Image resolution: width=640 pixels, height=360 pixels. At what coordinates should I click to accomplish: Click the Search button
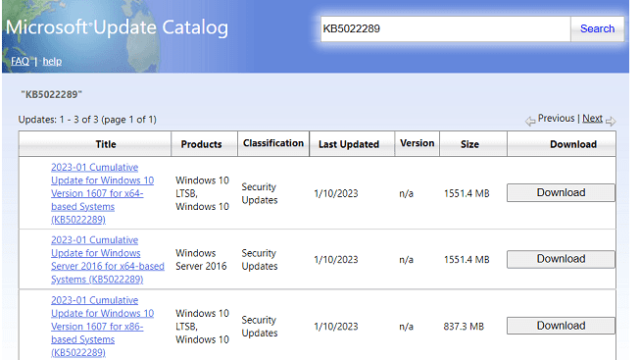click(597, 29)
